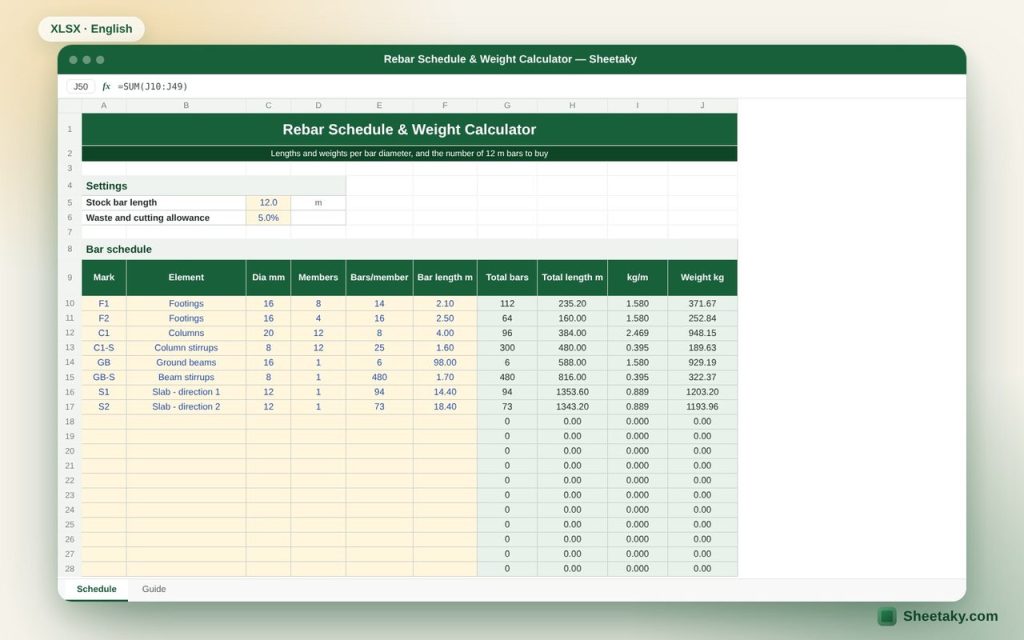
Task: Select the Slab - direction 2 cell
Action: pyautogui.click(x=186, y=407)
